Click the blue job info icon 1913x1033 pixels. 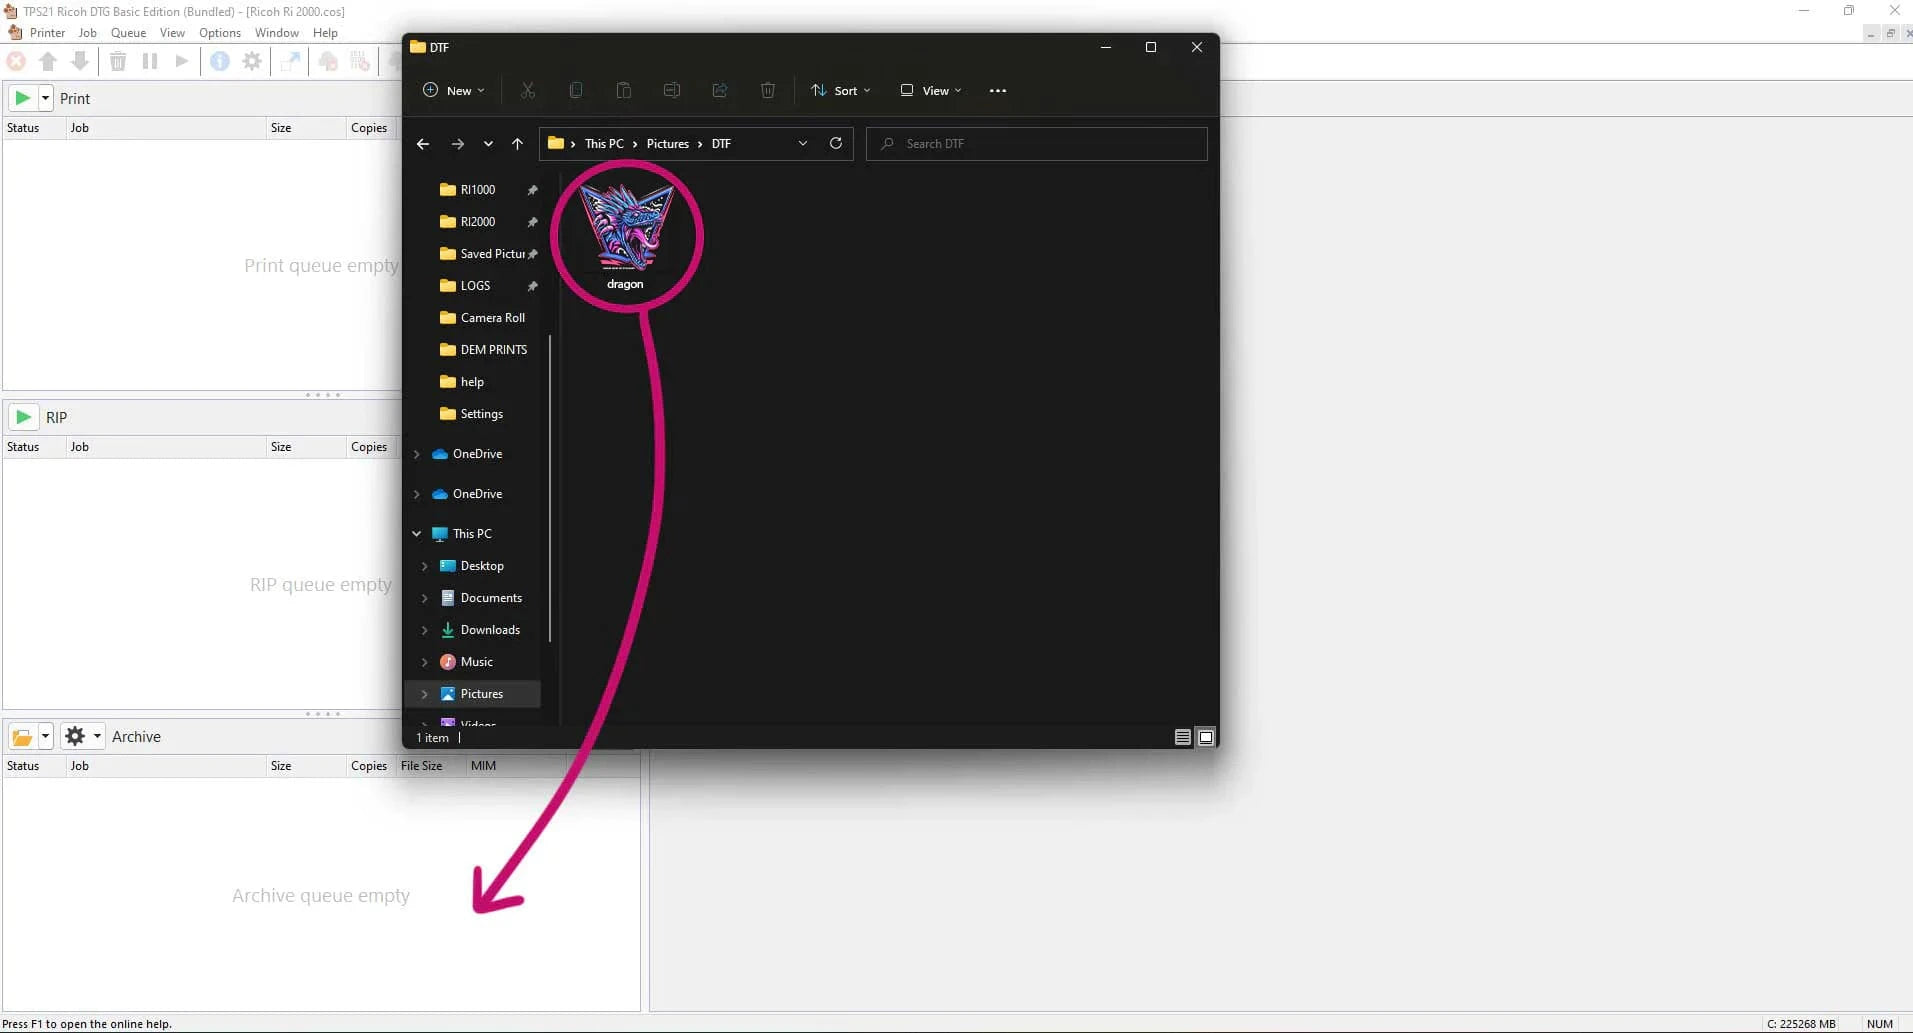pos(220,62)
